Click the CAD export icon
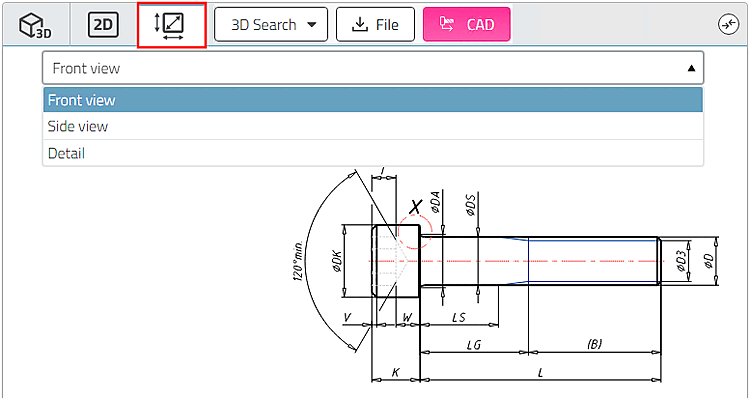 click(446, 24)
